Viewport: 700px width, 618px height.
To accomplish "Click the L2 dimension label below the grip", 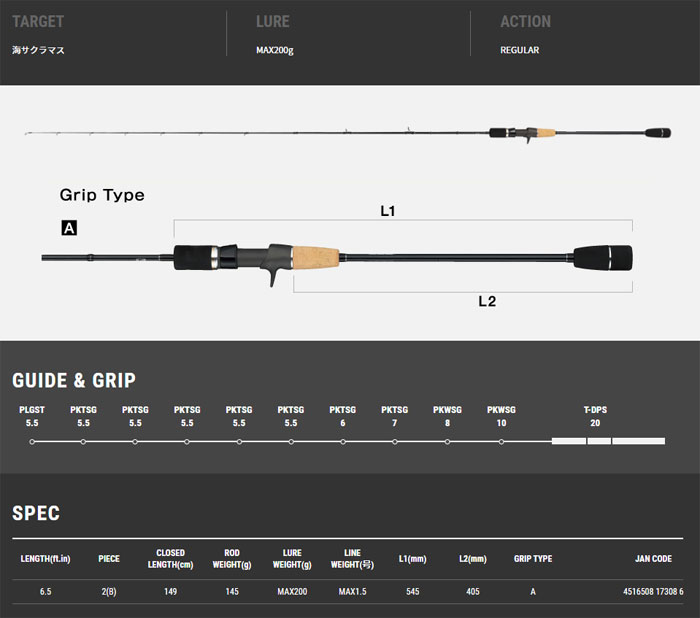I will [x=487, y=301].
